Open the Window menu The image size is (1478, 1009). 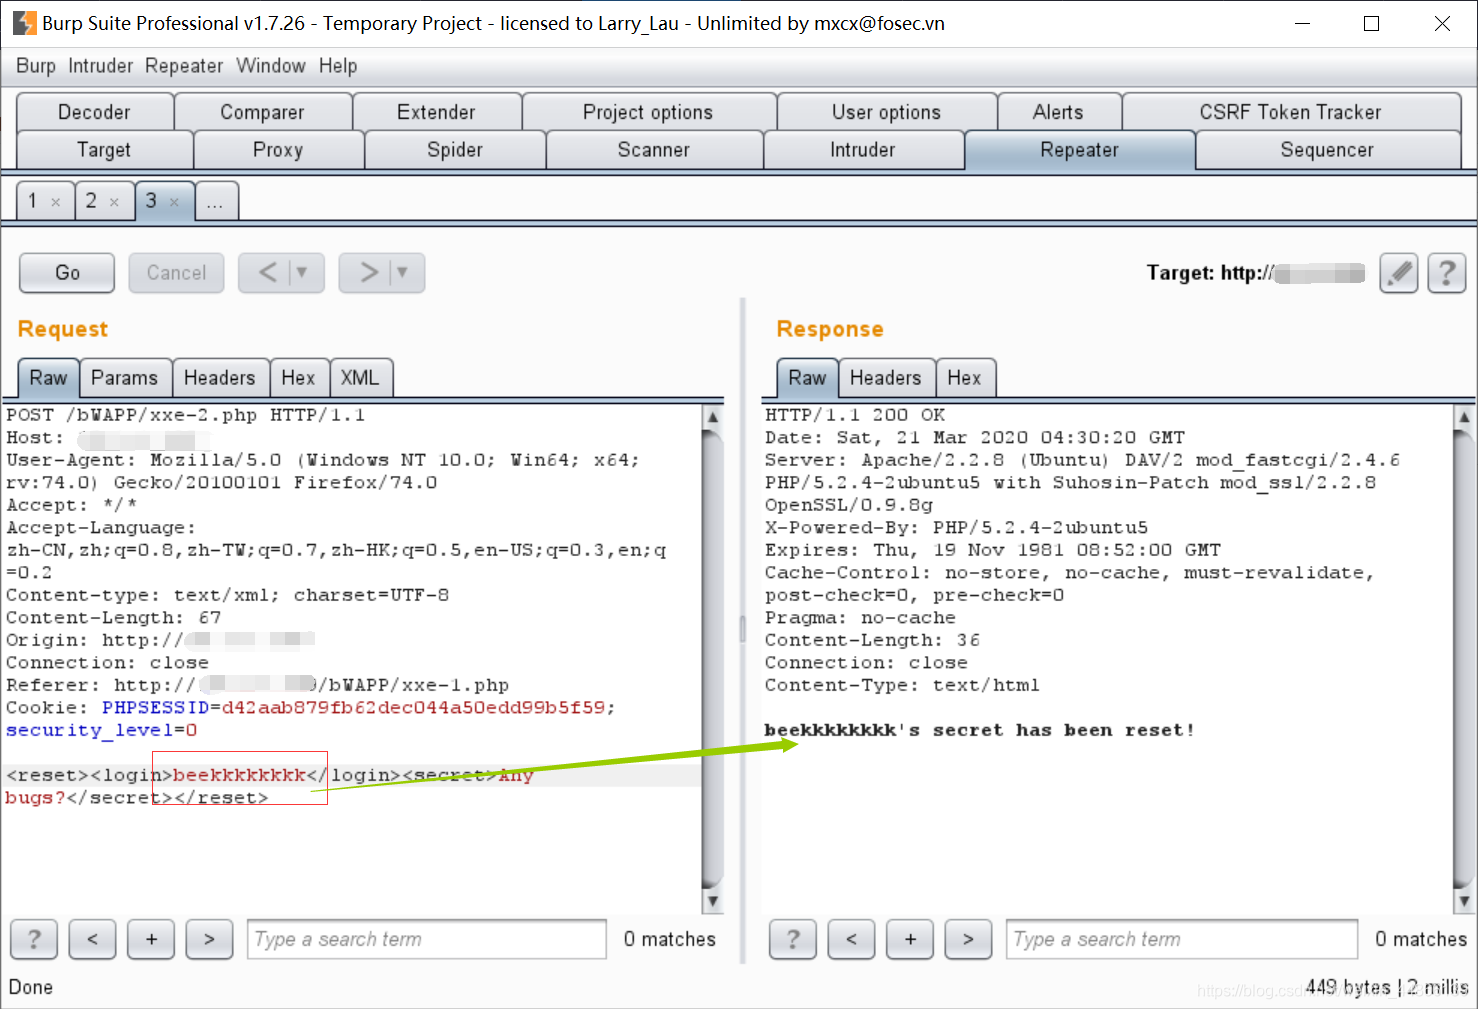(x=271, y=66)
